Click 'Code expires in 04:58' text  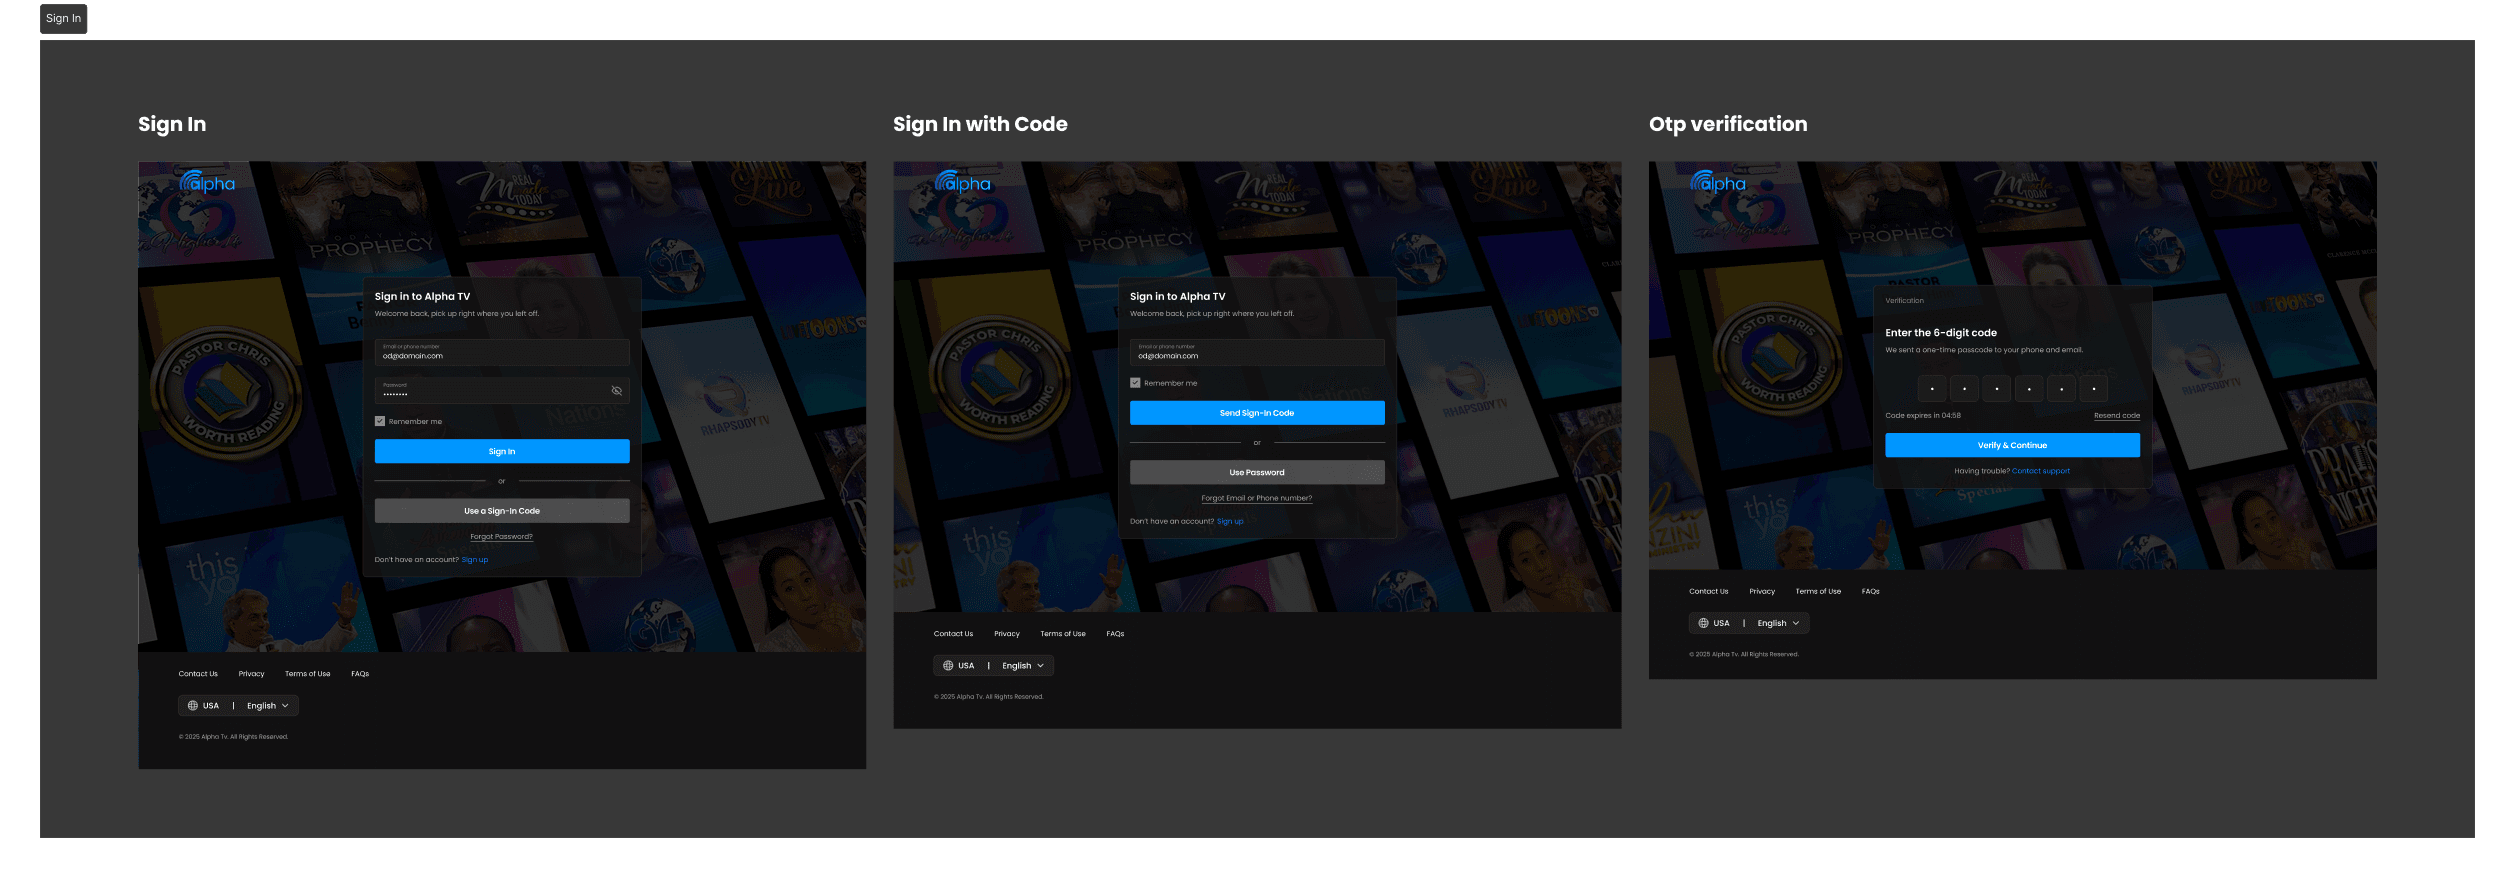(1923, 416)
